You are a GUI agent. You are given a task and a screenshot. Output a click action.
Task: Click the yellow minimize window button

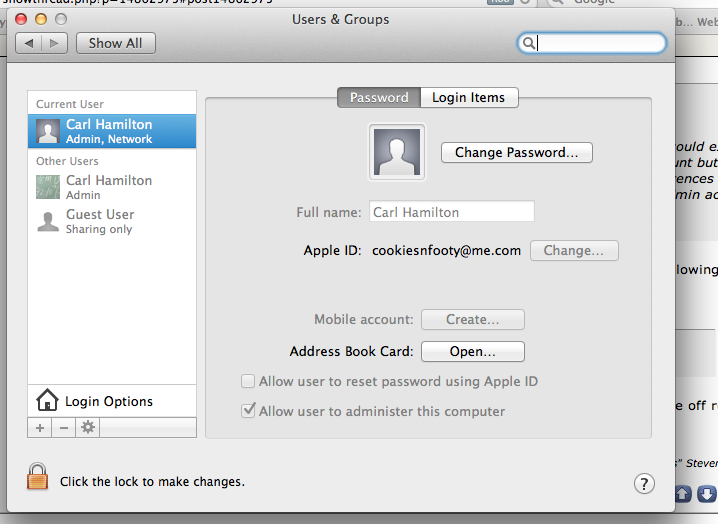[41, 19]
